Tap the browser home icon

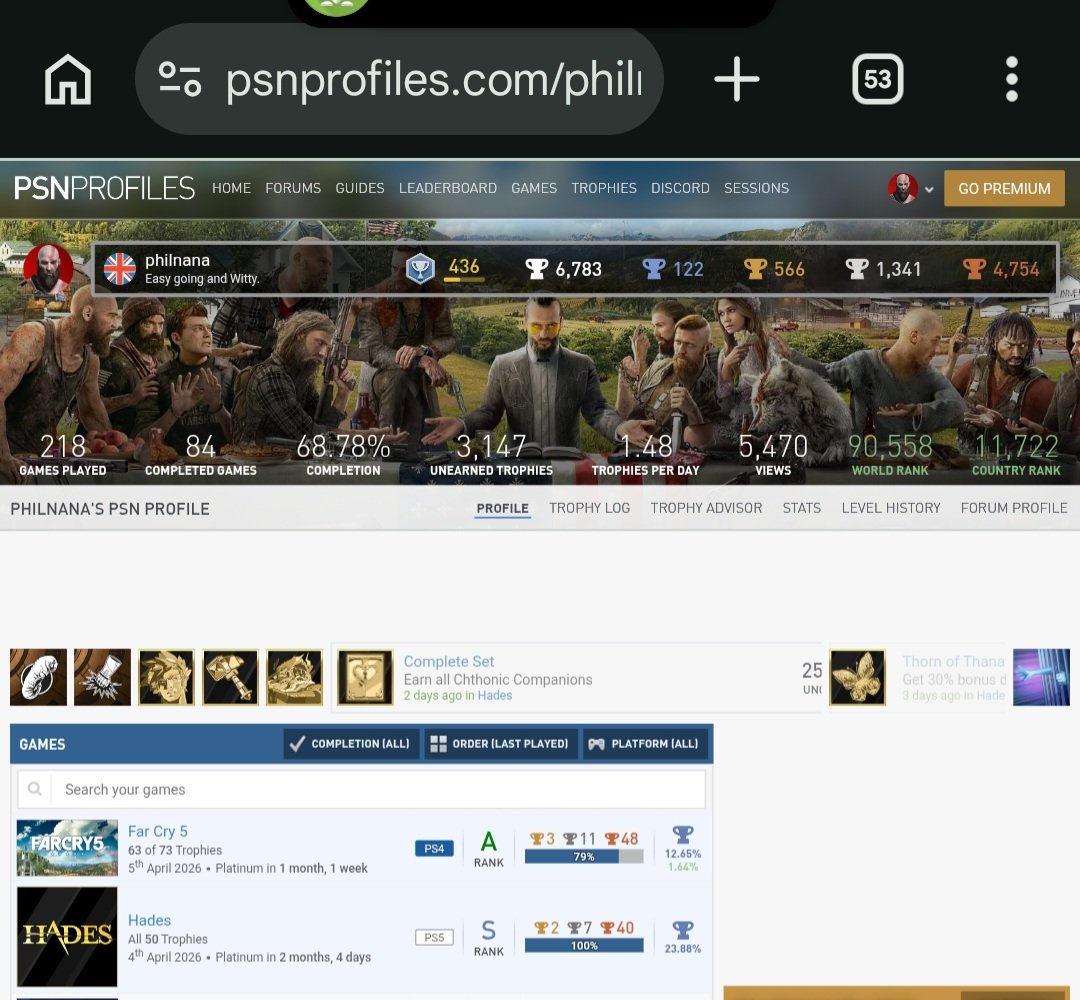(x=68, y=79)
